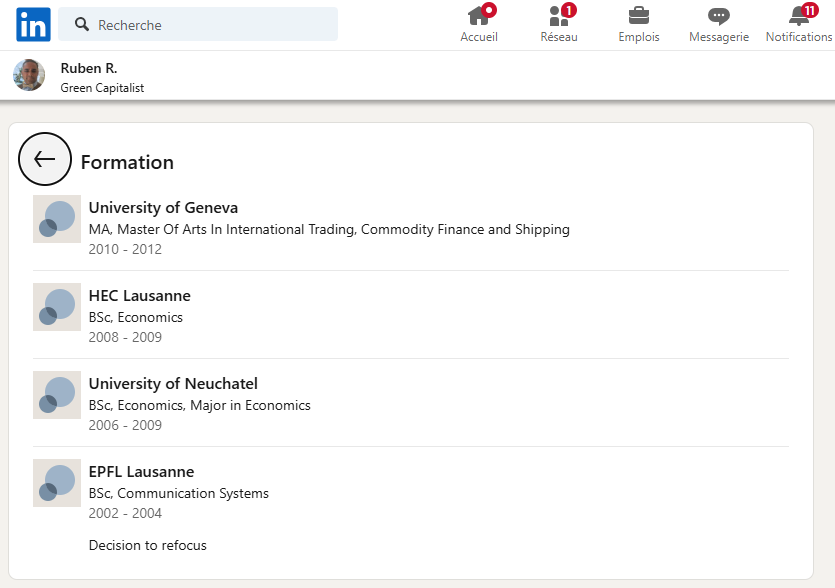This screenshot has width=835, height=588.
Task: Open University of Neuchatel entry title
Action: 173,383
